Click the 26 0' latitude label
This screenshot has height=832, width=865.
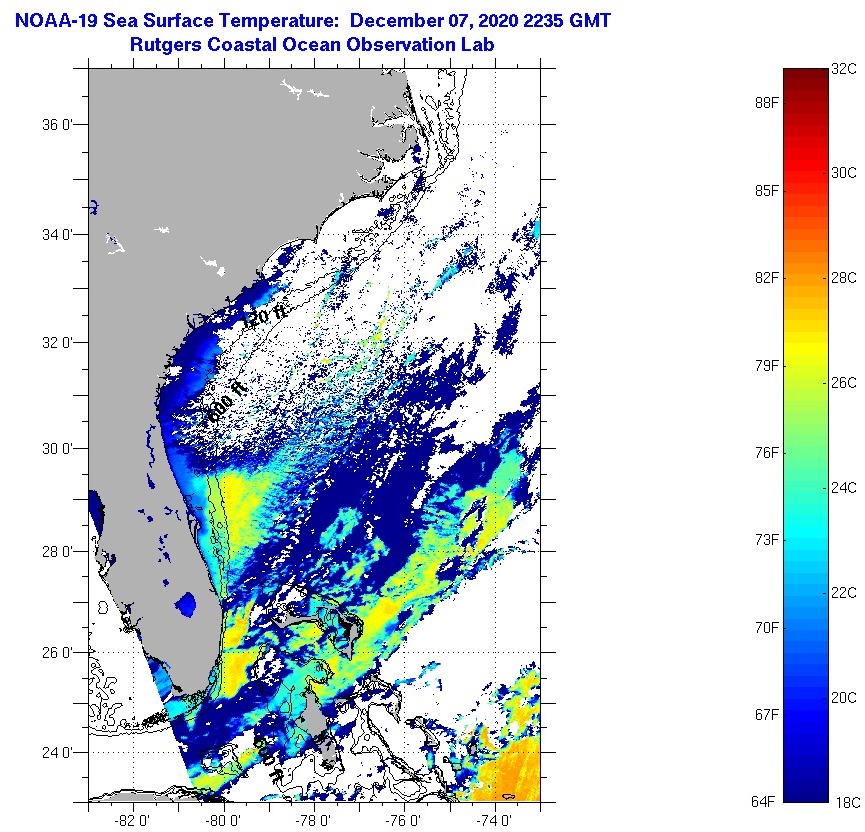pos(57,653)
